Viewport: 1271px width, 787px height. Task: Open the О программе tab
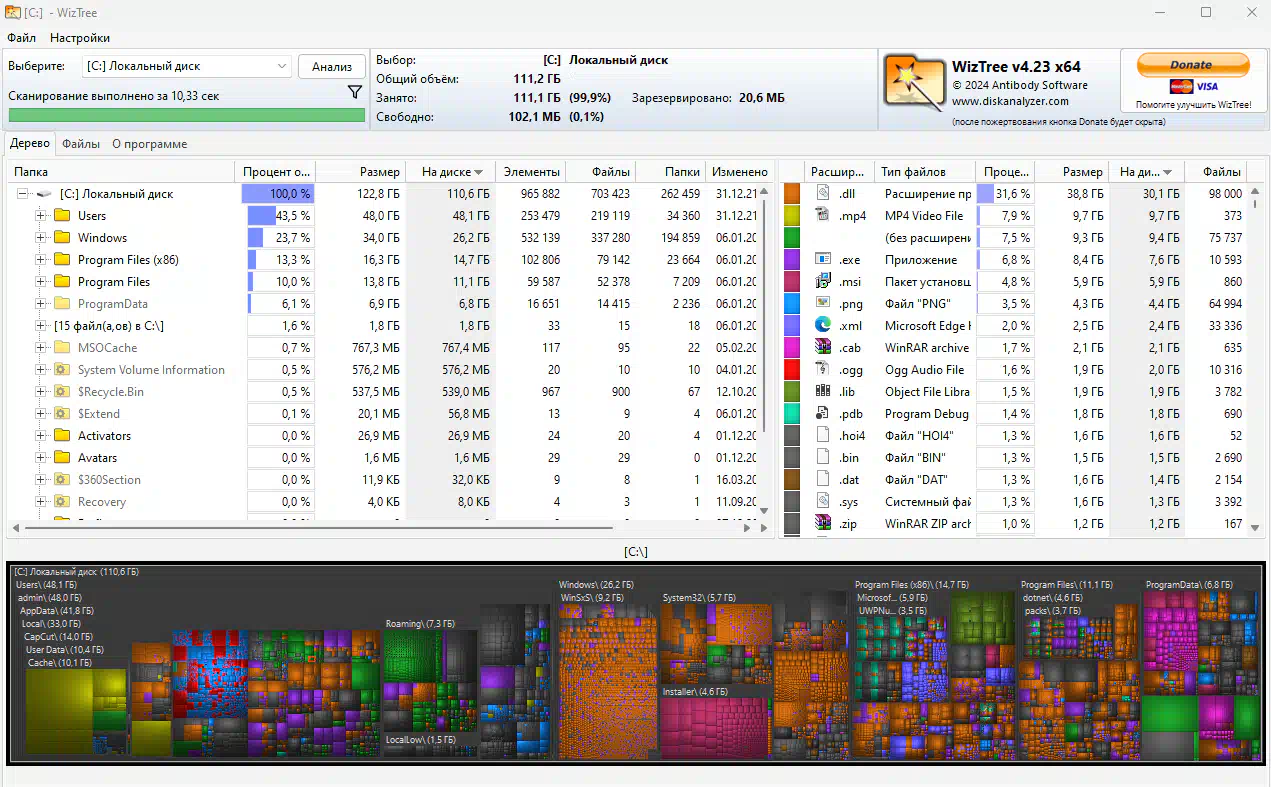150,144
